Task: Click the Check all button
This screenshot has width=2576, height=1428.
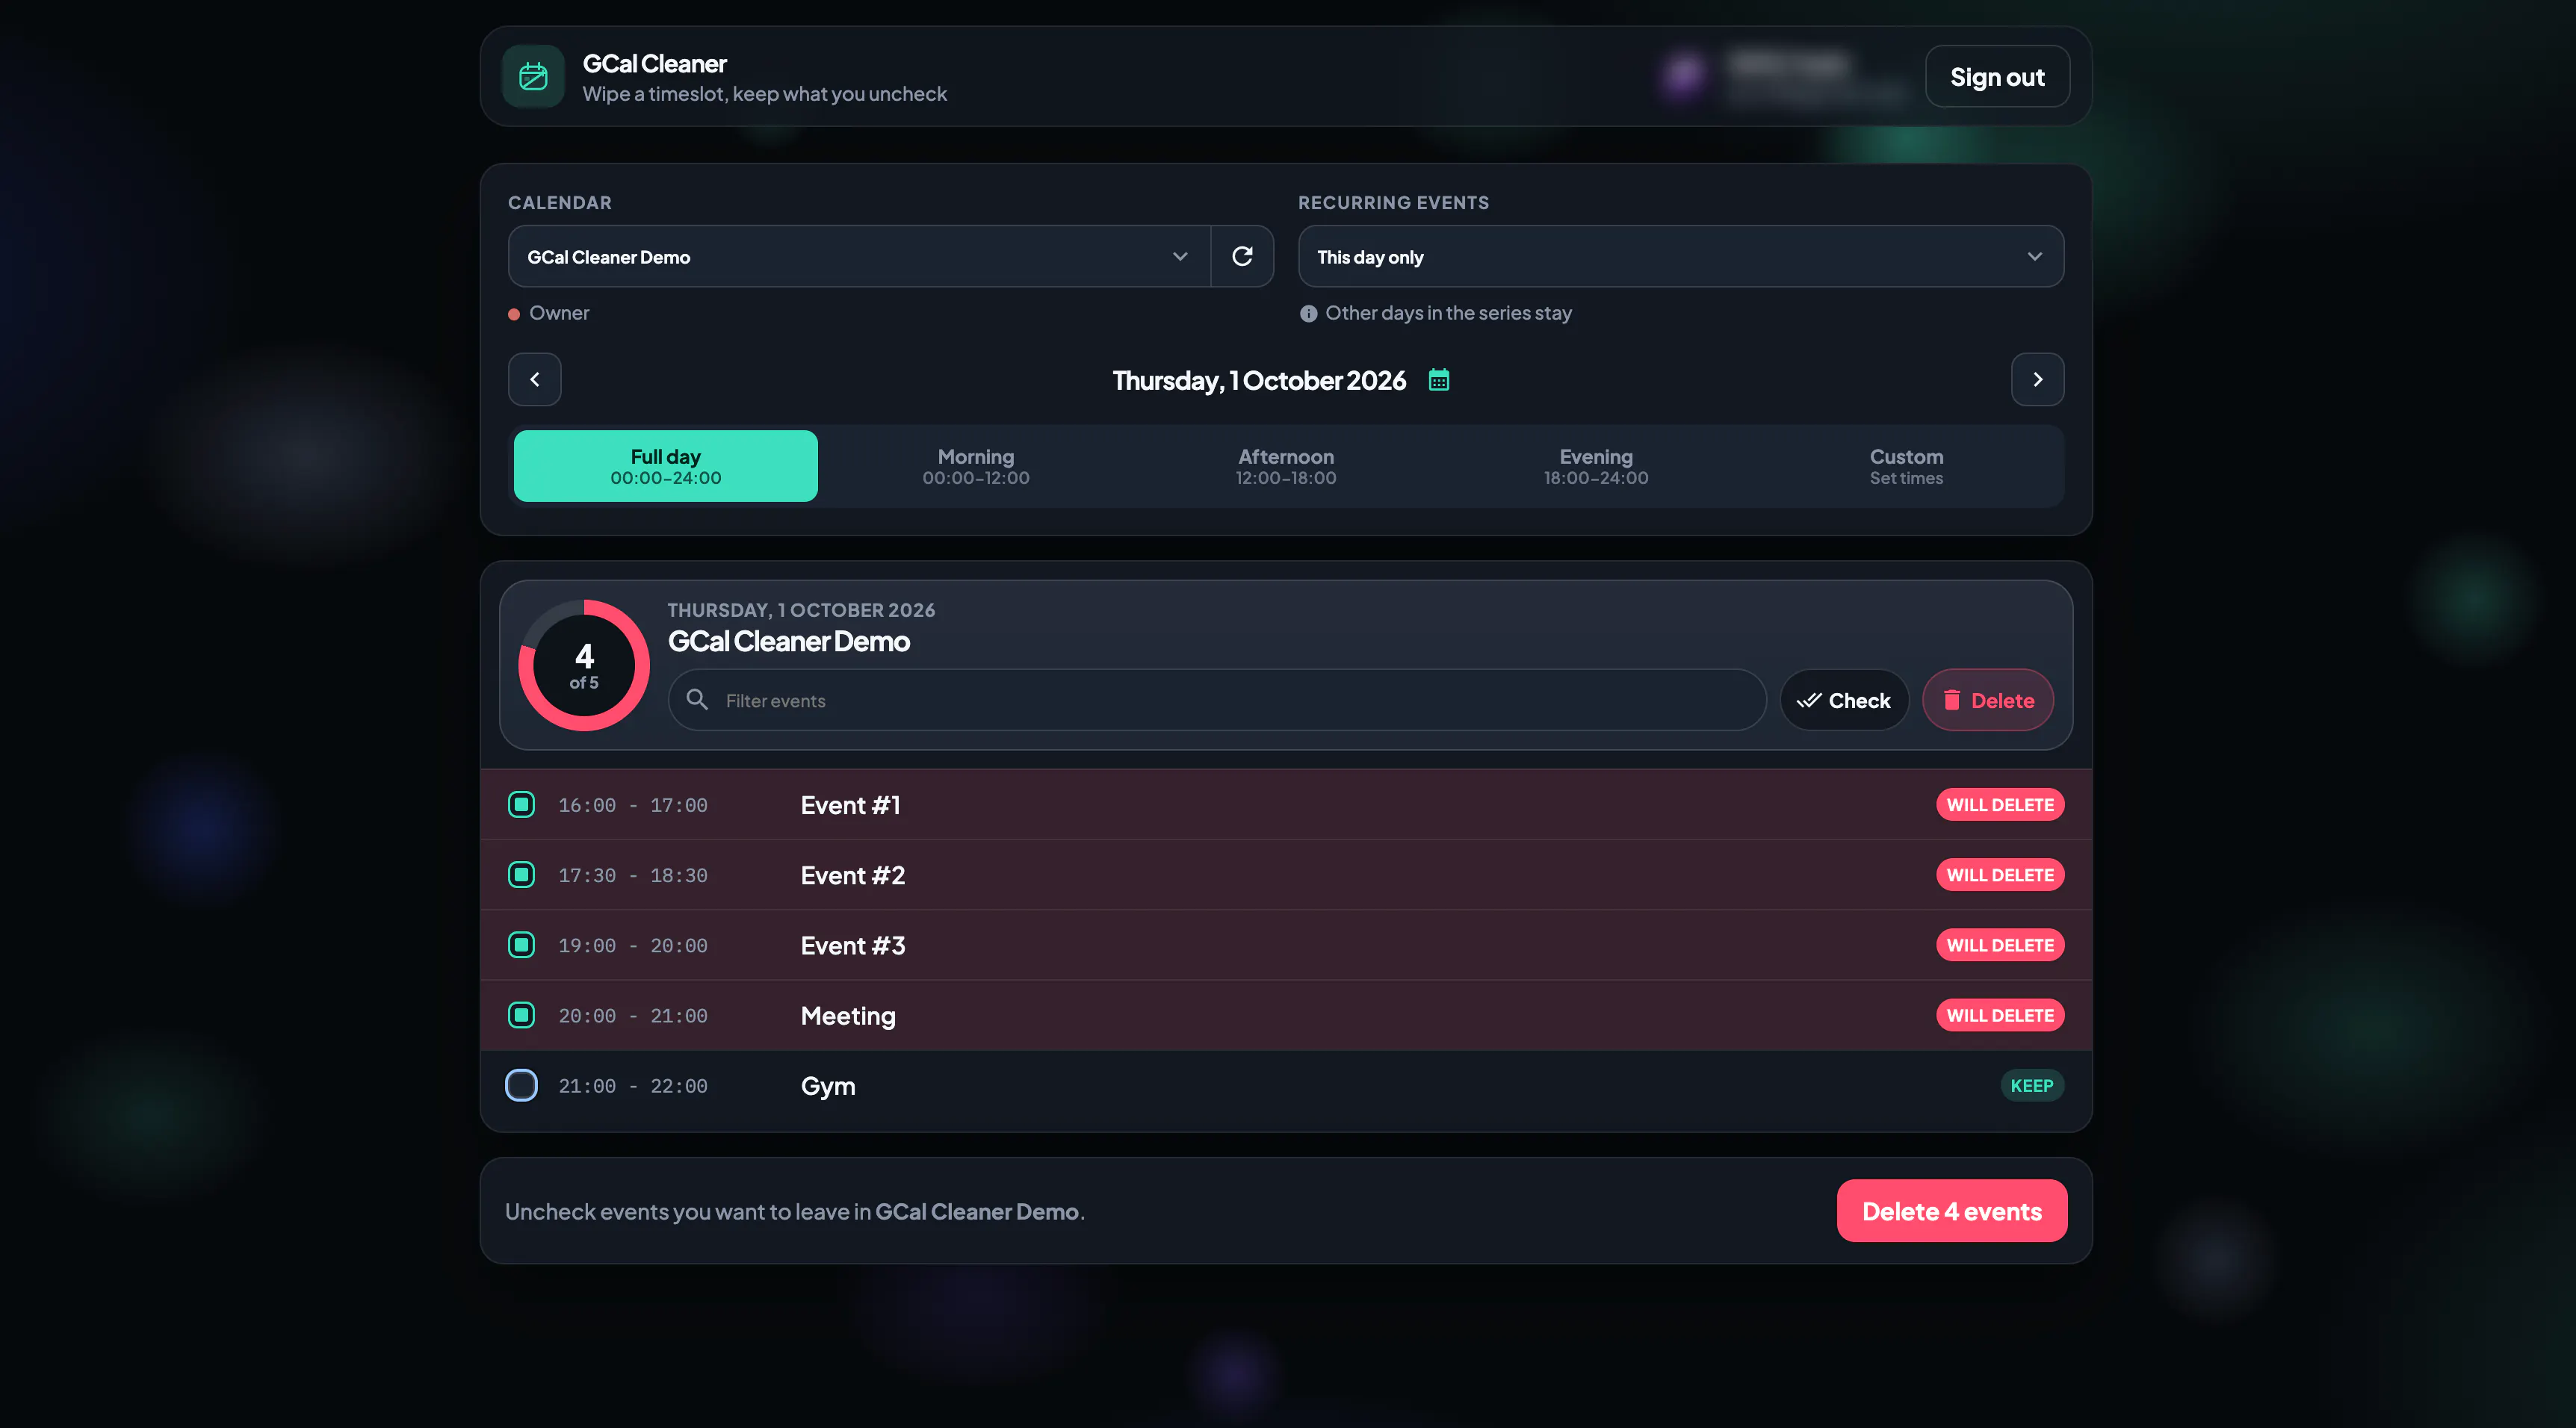Action: [x=1844, y=700]
